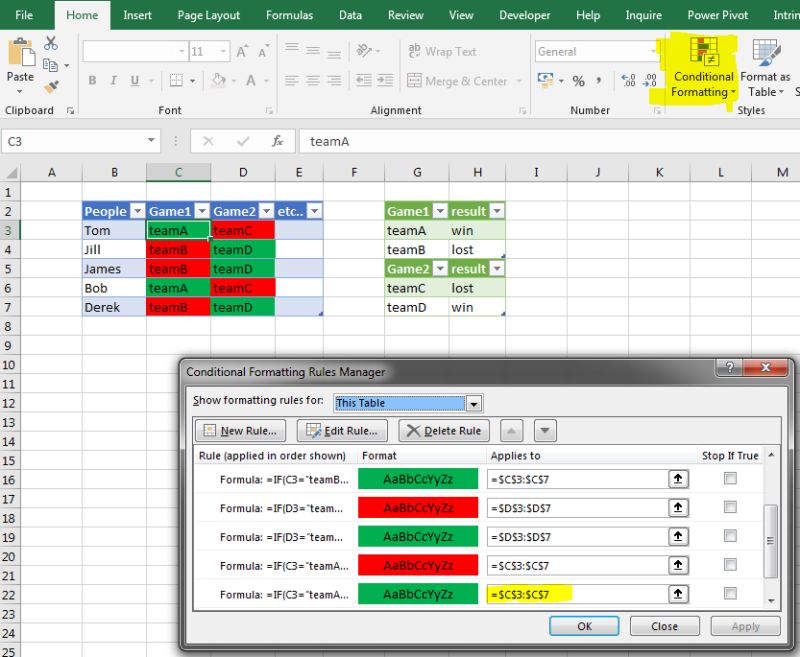800x657 pixels.
Task: Click the New Rule button
Action: (240, 431)
